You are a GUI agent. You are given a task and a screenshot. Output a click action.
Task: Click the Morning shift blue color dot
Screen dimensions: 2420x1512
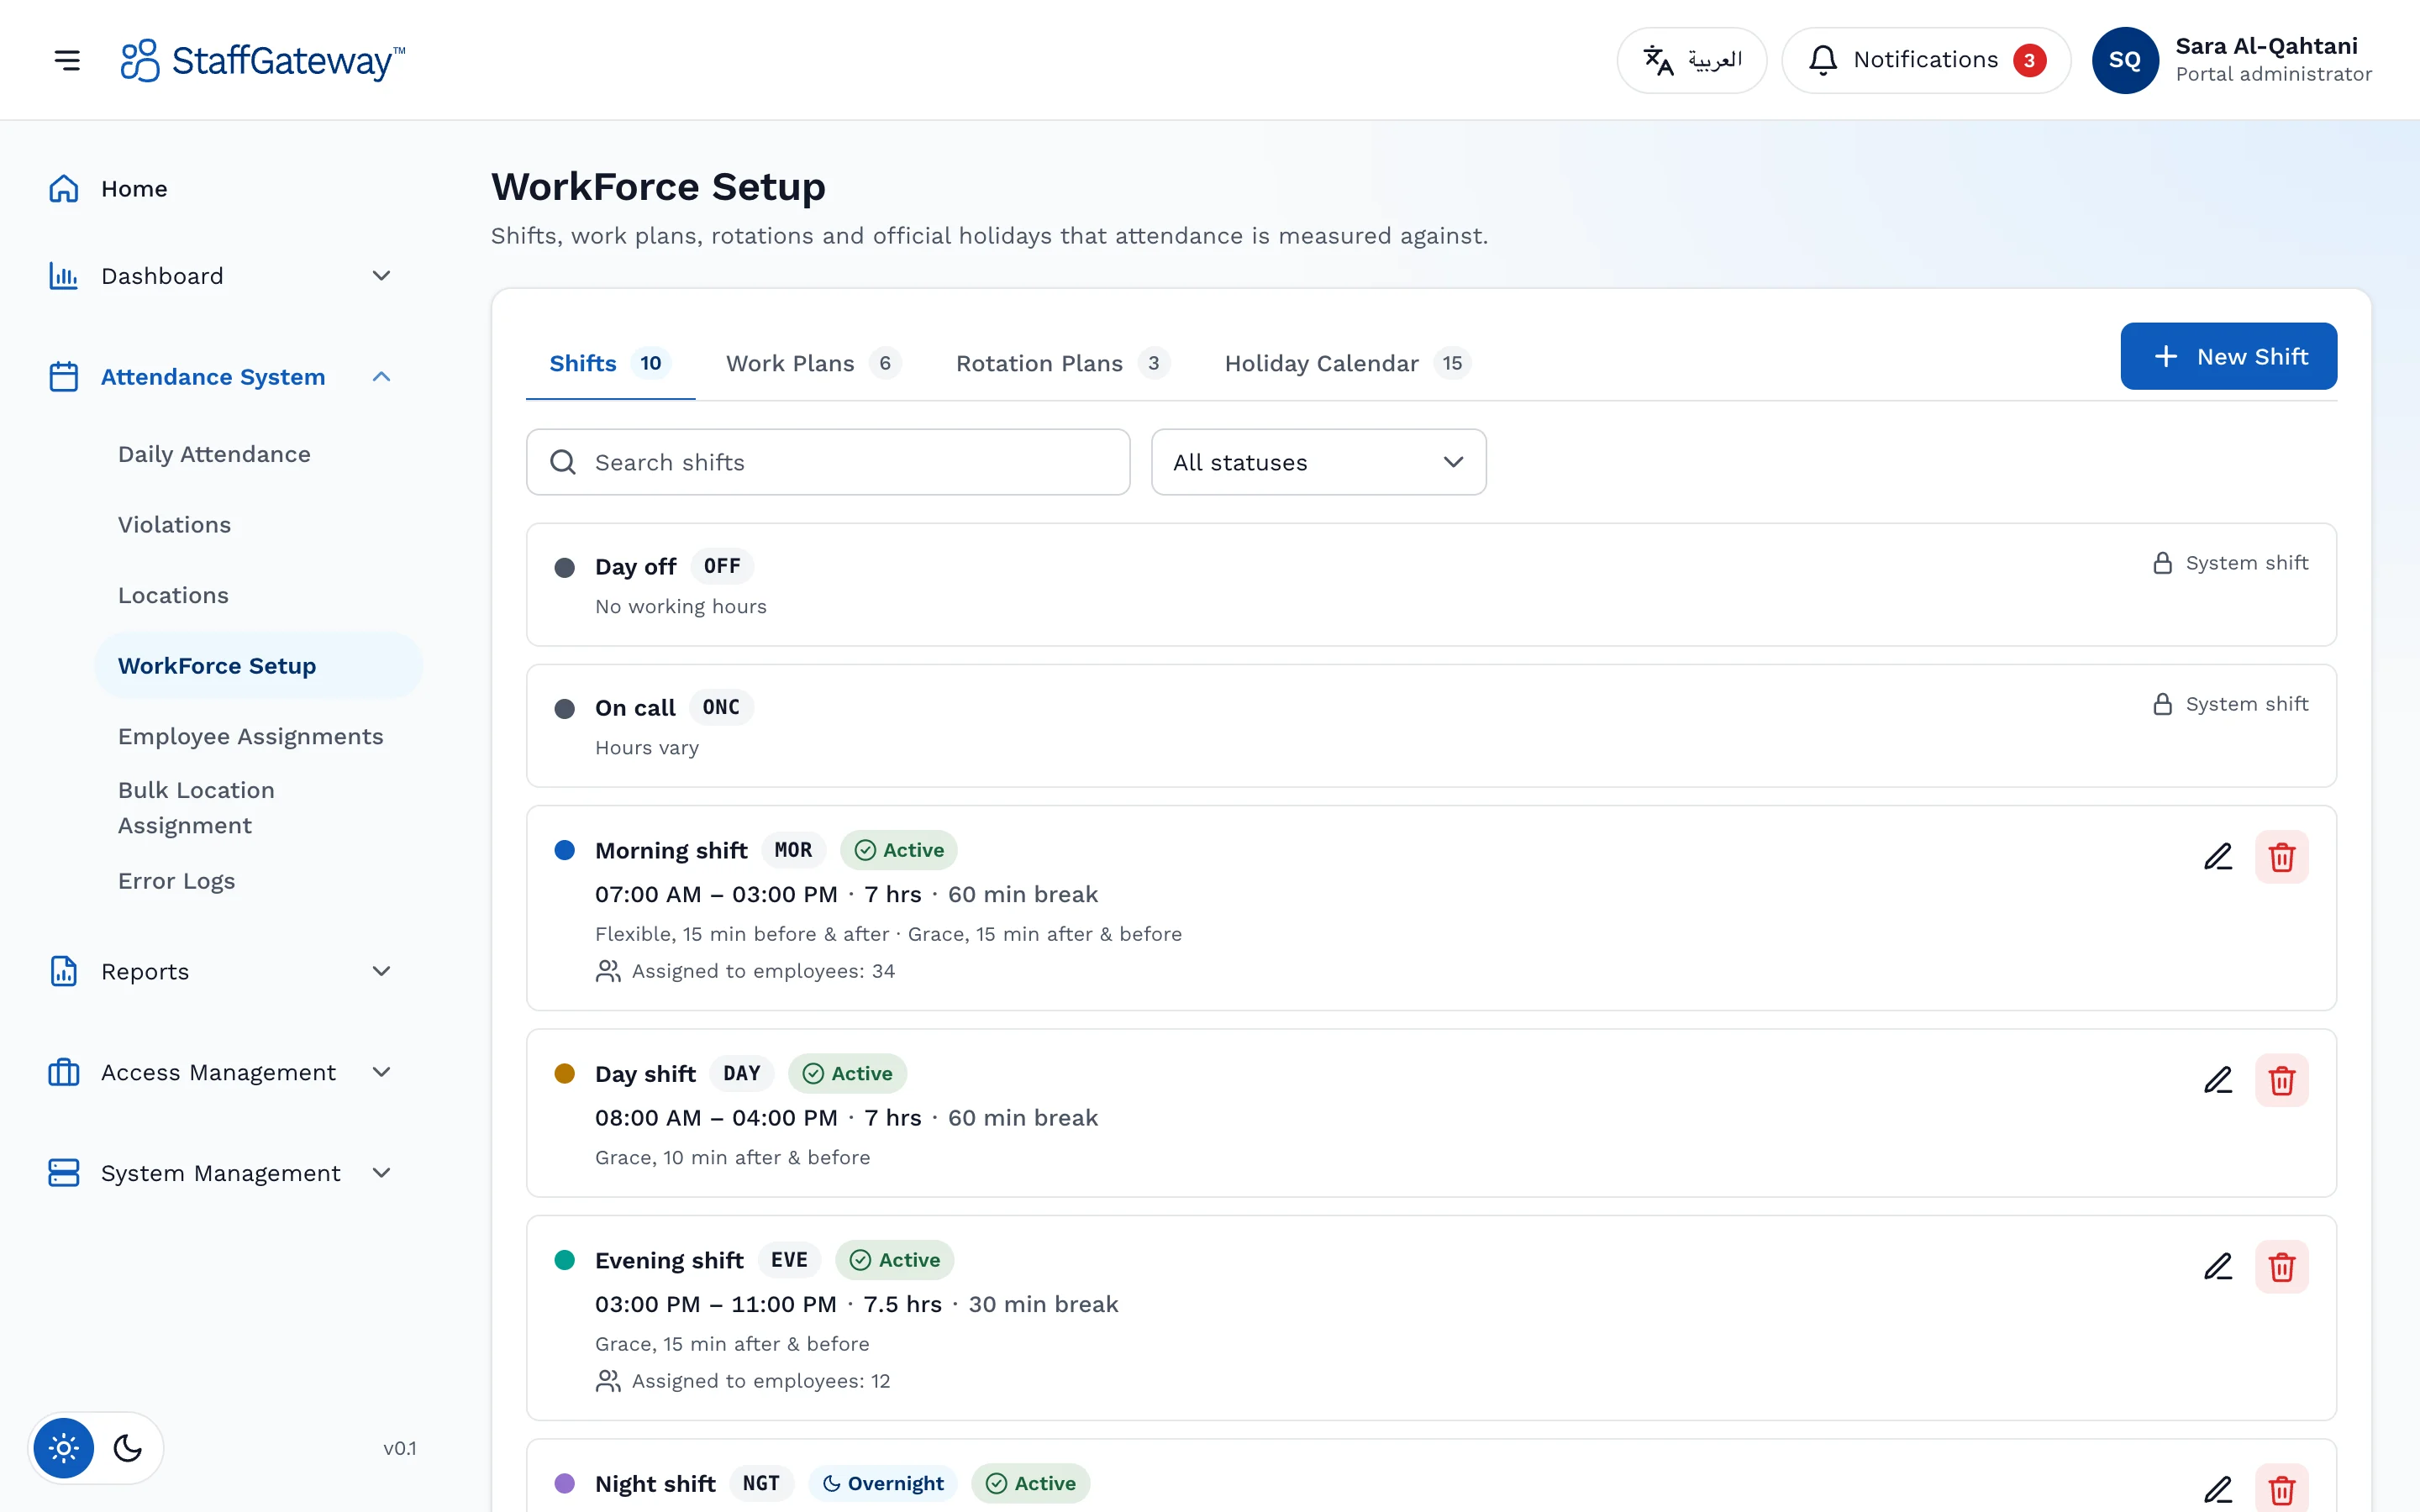click(x=565, y=850)
